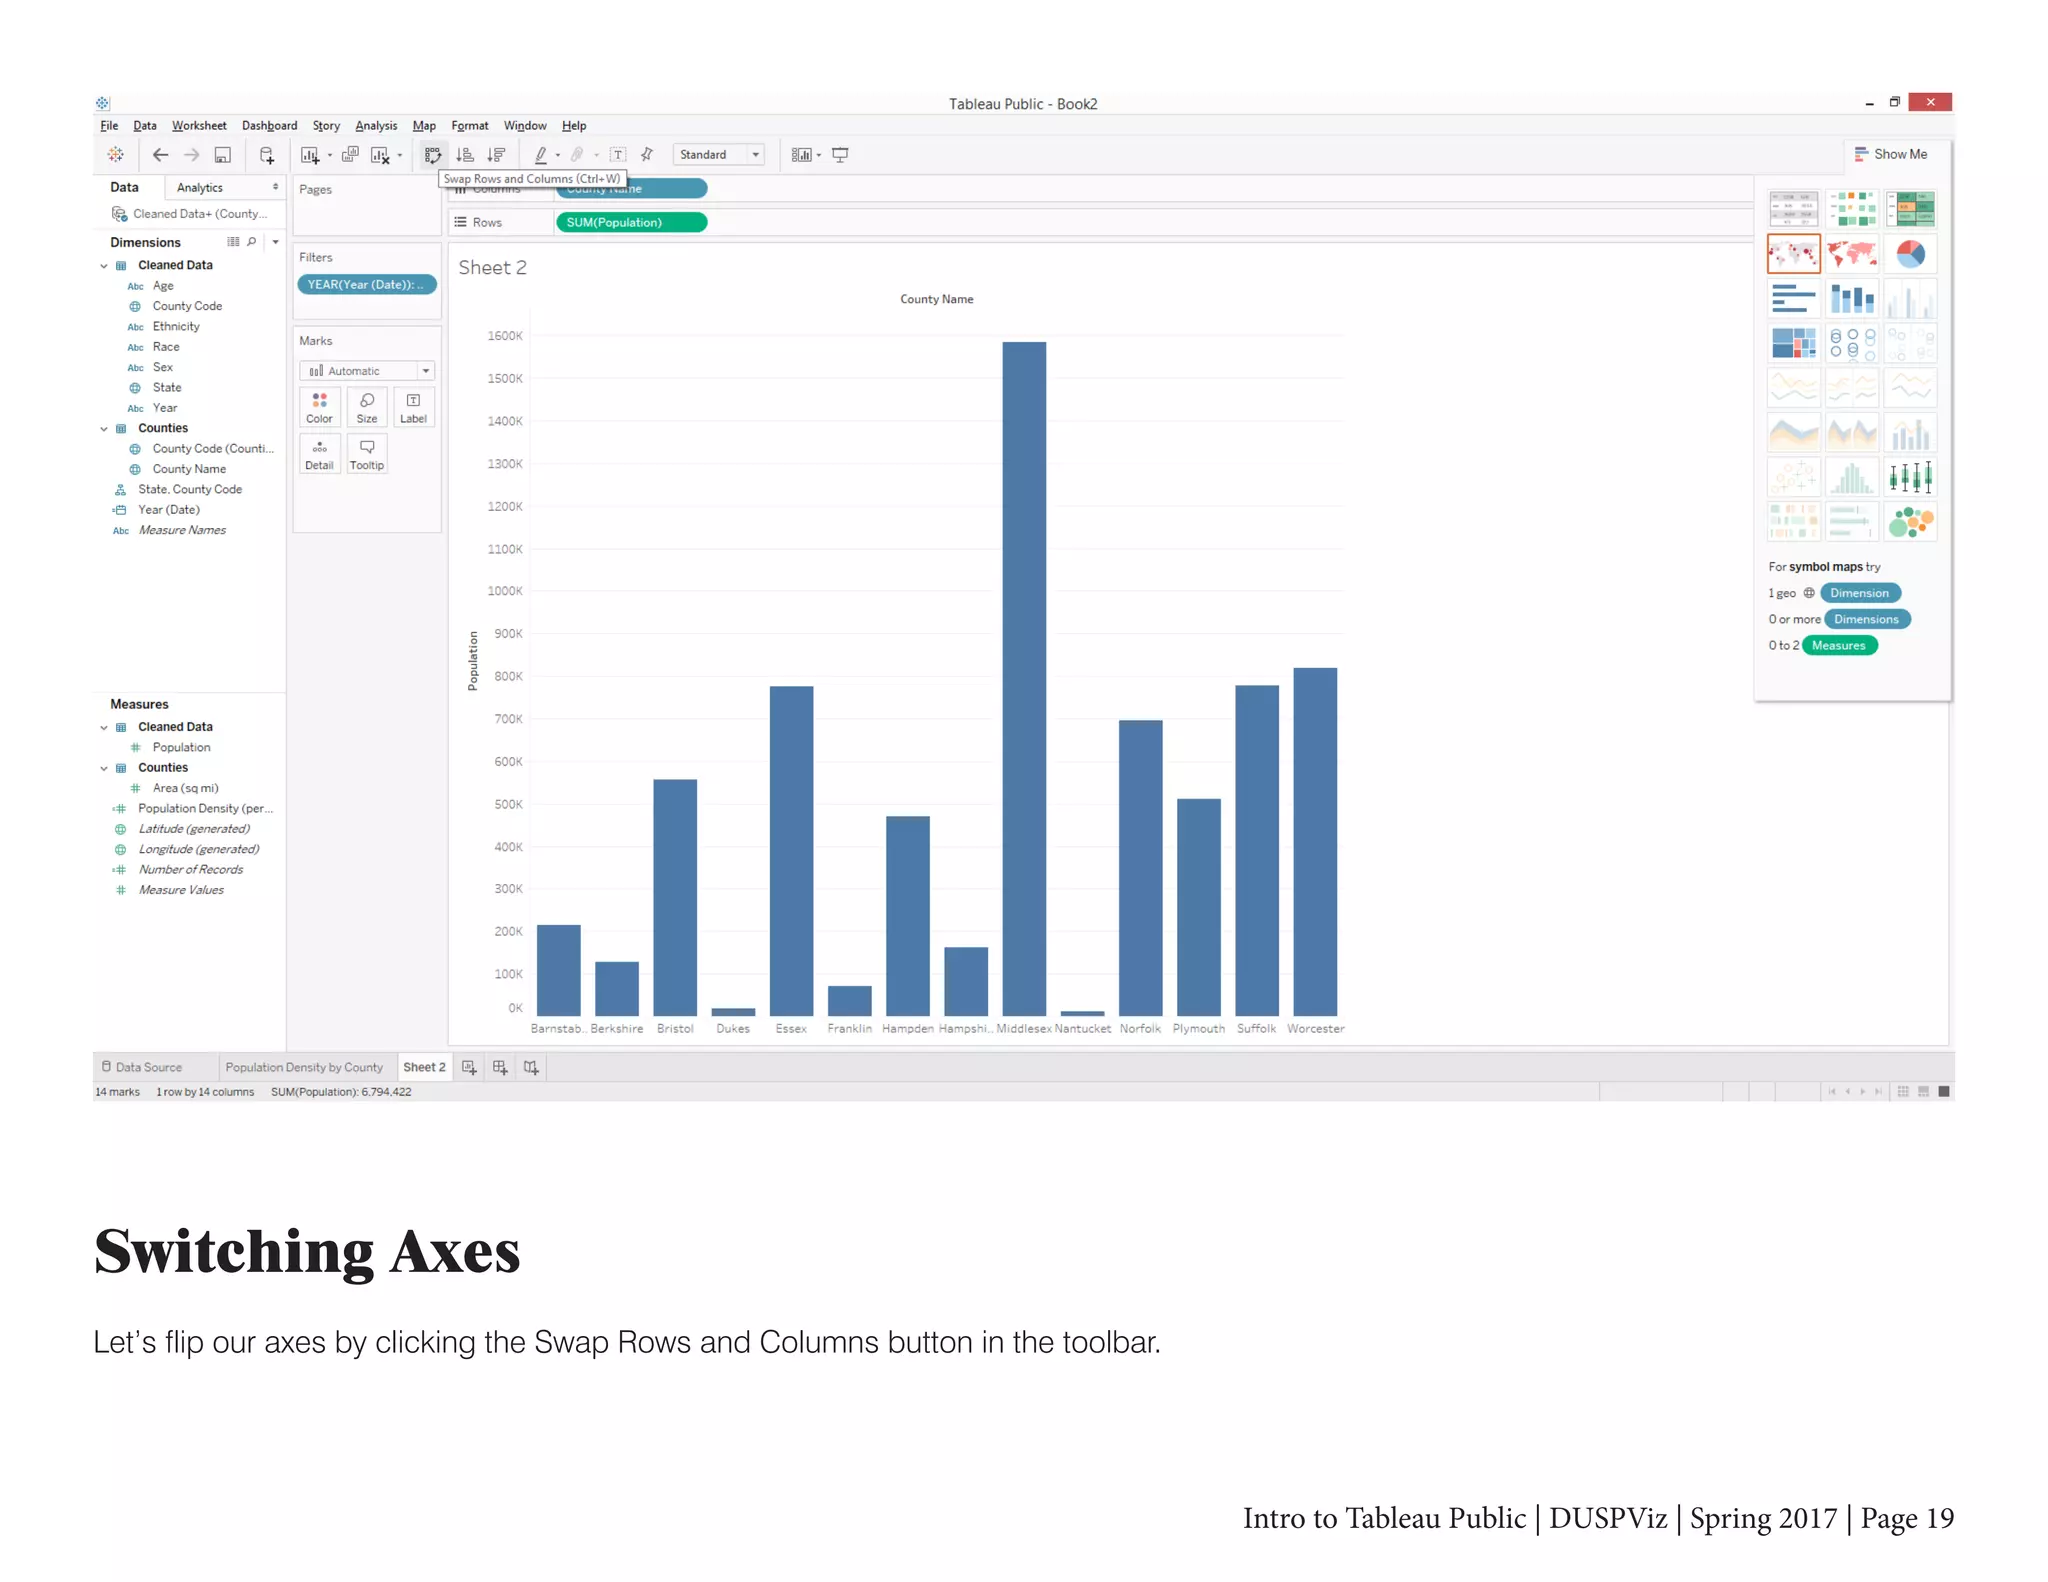Open the Show/Hide Cards dropdown arrow

tap(819, 156)
